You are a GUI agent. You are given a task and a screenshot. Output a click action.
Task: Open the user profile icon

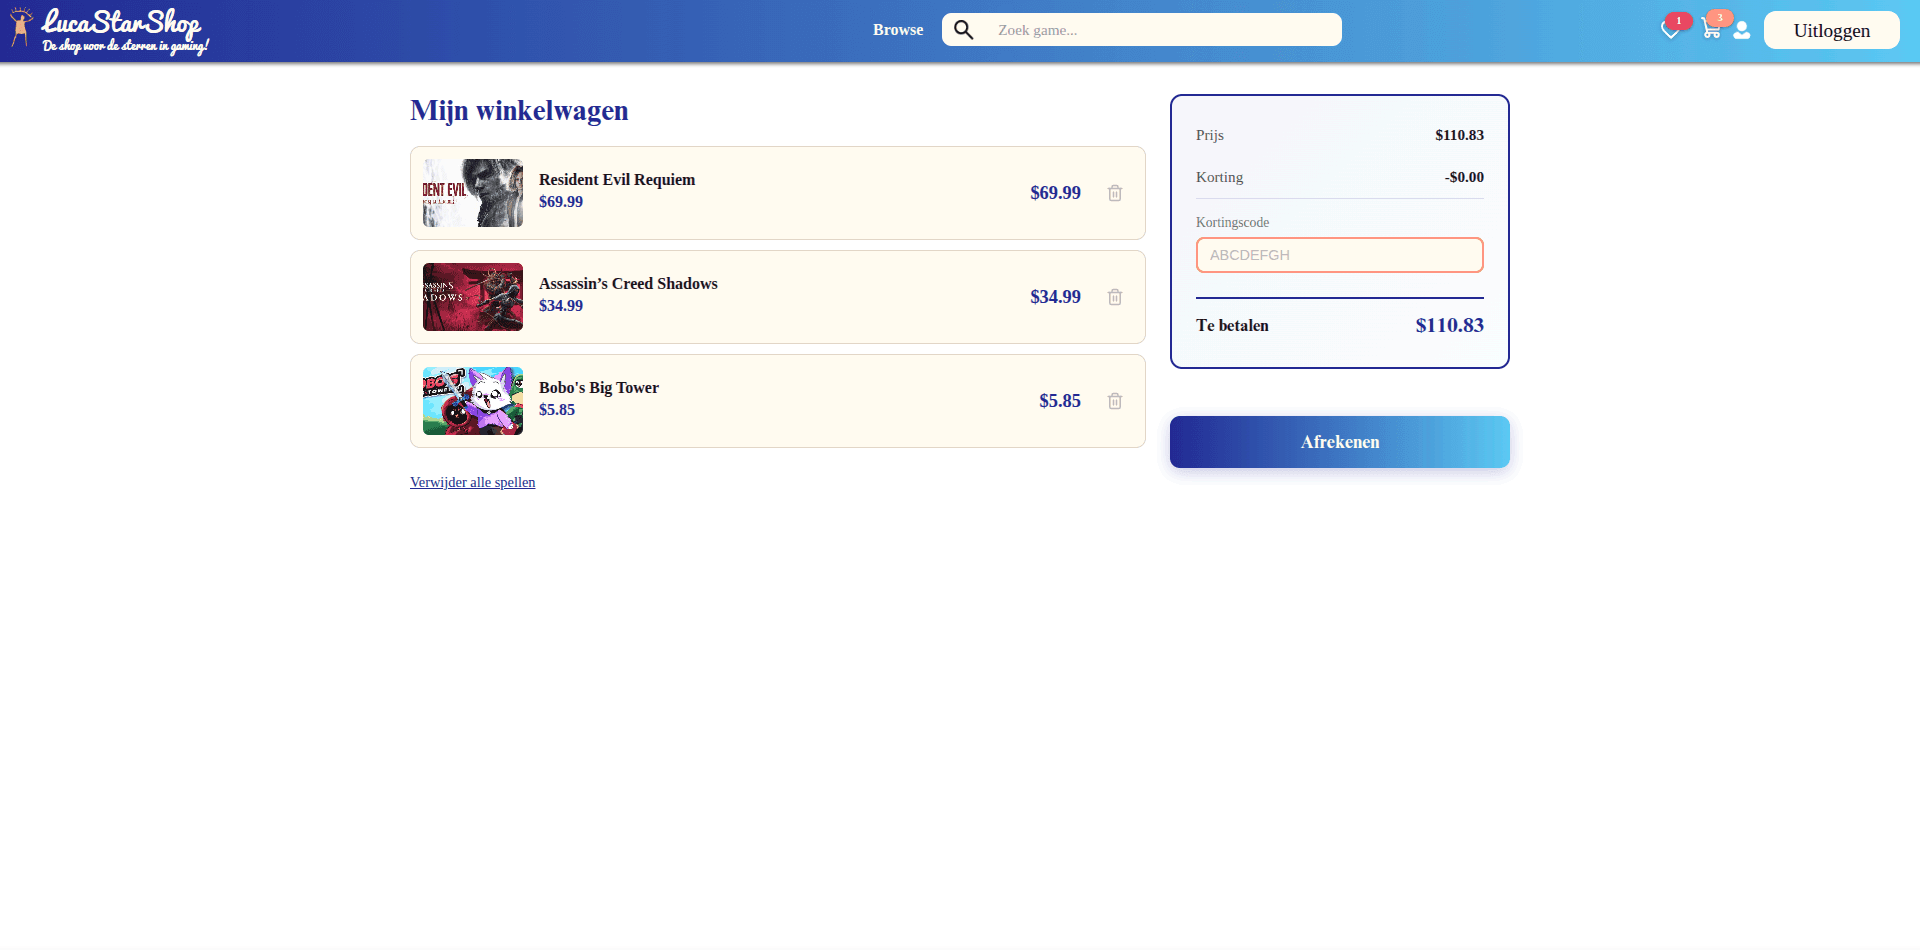tap(1742, 31)
